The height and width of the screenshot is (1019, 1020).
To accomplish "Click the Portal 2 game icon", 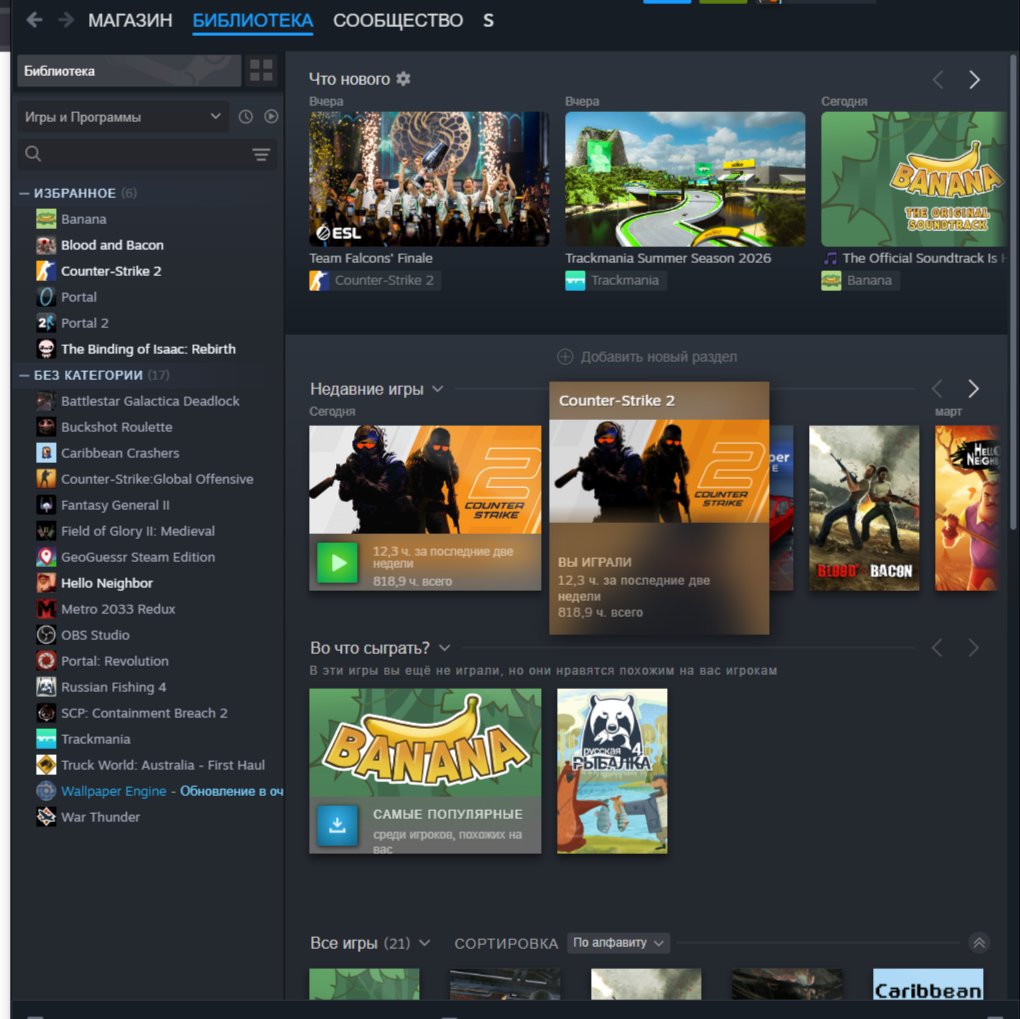I will [x=46, y=323].
